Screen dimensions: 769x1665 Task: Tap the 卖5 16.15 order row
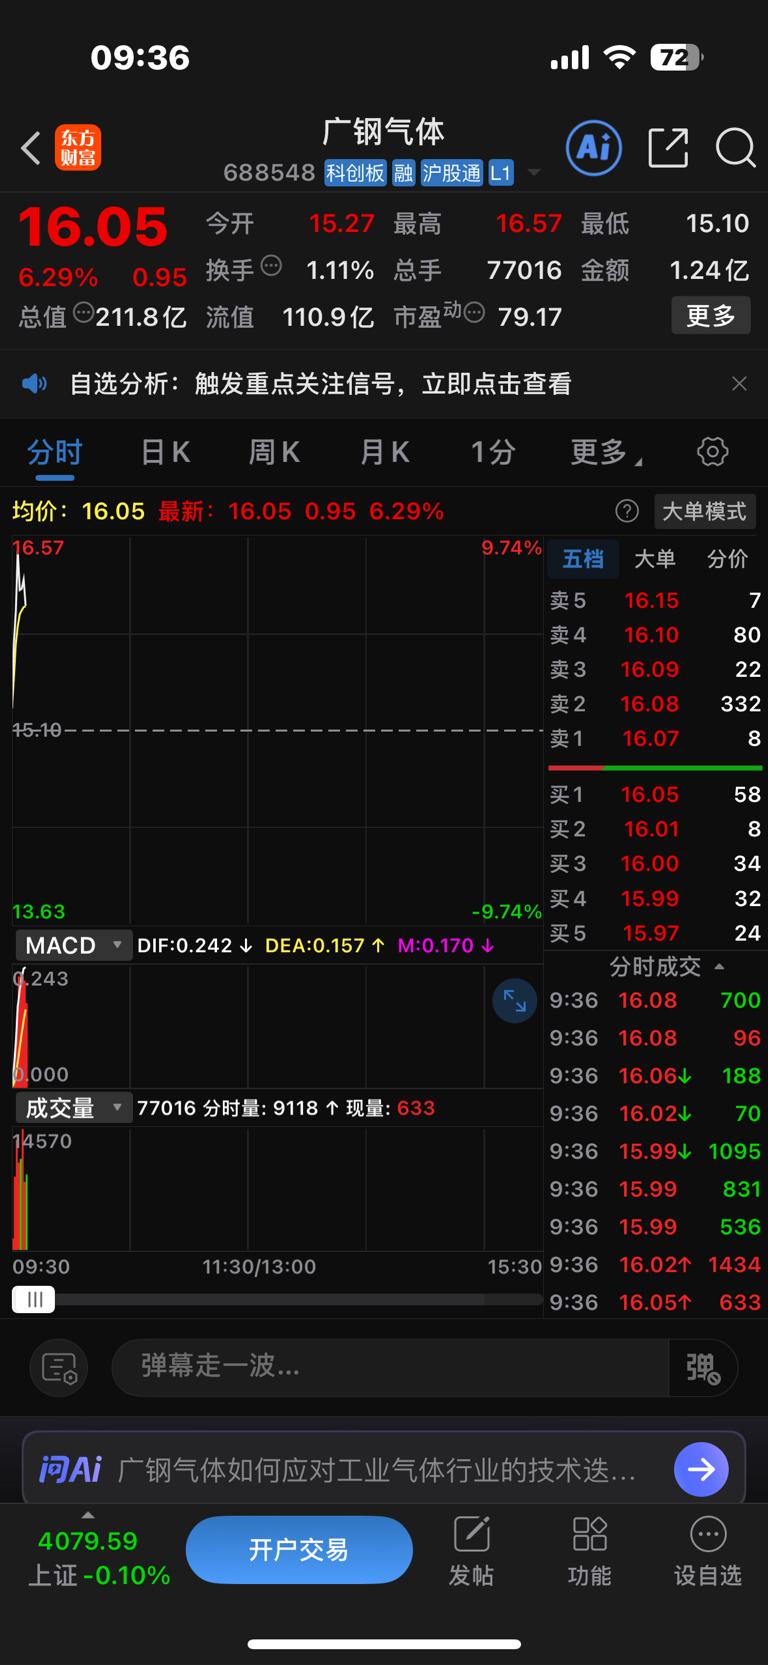655,601
